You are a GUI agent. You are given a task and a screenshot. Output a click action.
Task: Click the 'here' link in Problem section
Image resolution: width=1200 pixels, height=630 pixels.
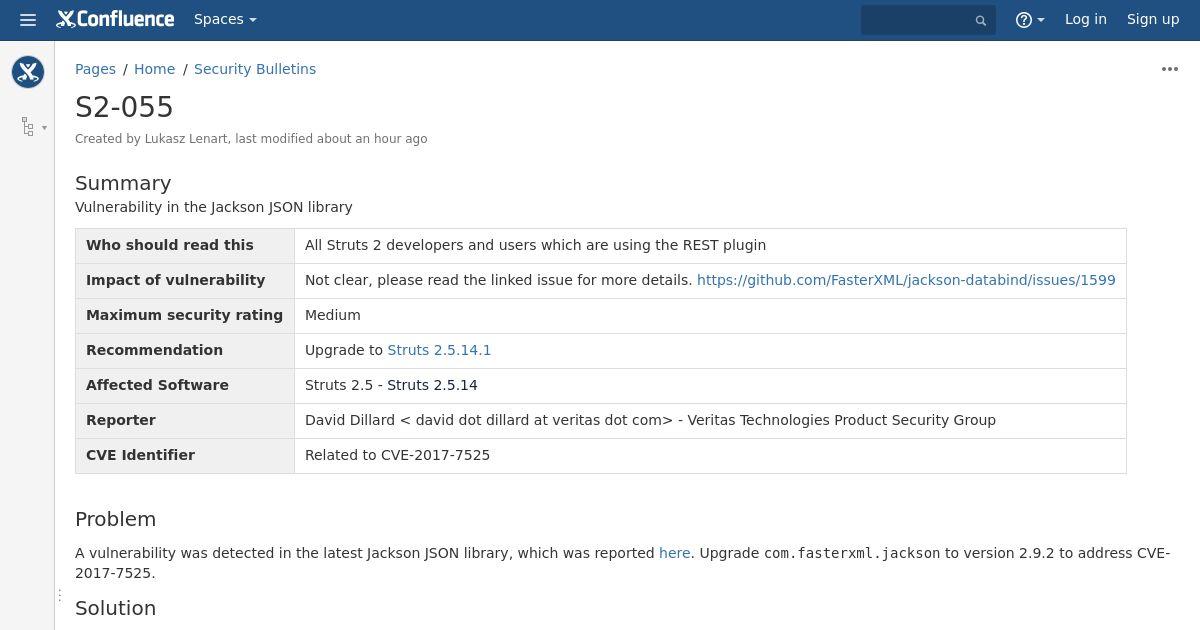pyautogui.click(x=674, y=553)
